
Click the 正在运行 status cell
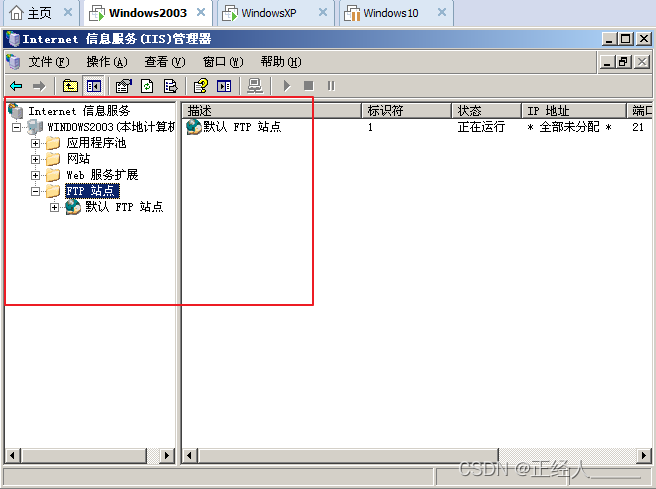click(481, 127)
